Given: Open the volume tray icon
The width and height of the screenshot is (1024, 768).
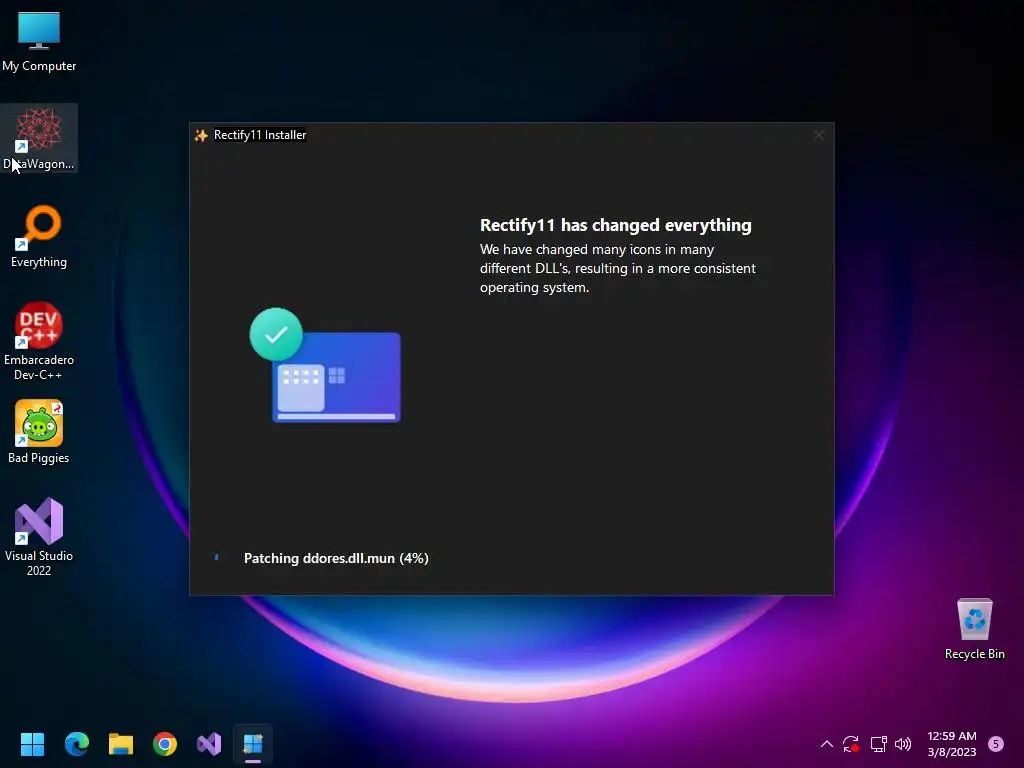Looking at the screenshot, I should tap(903, 744).
